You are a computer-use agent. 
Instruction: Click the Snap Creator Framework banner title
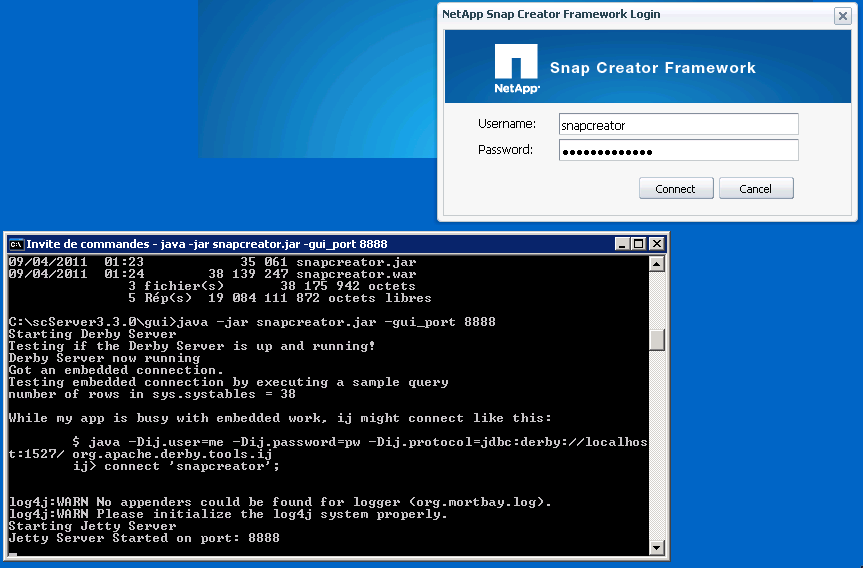point(653,68)
